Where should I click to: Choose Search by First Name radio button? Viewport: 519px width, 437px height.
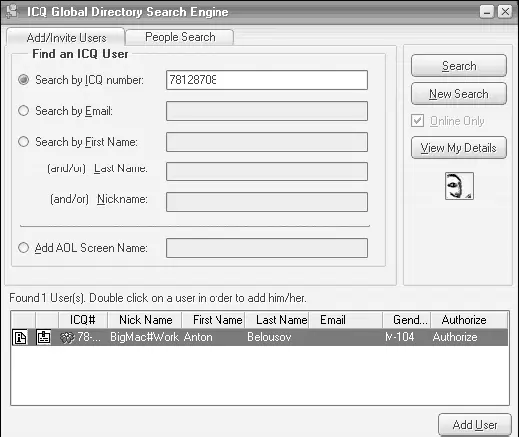coord(23,142)
